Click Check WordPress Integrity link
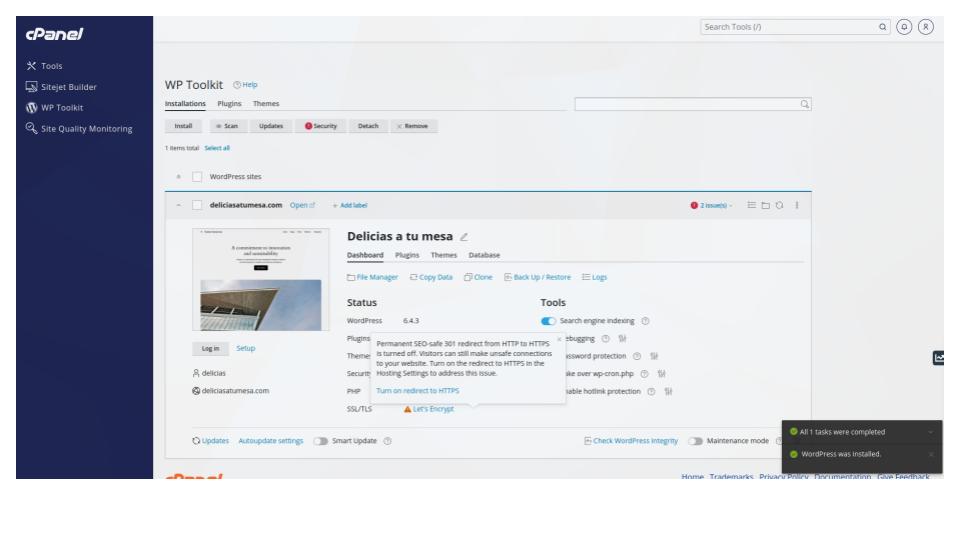The width and height of the screenshot is (960, 540). [x=631, y=441]
